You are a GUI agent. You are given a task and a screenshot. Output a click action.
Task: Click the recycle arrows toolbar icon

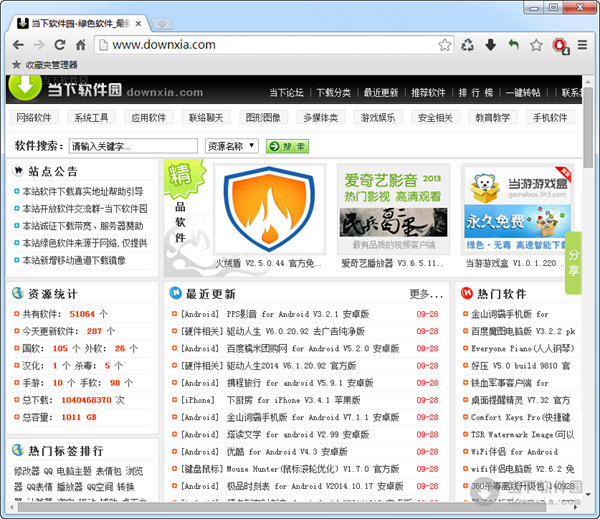tap(467, 45)
